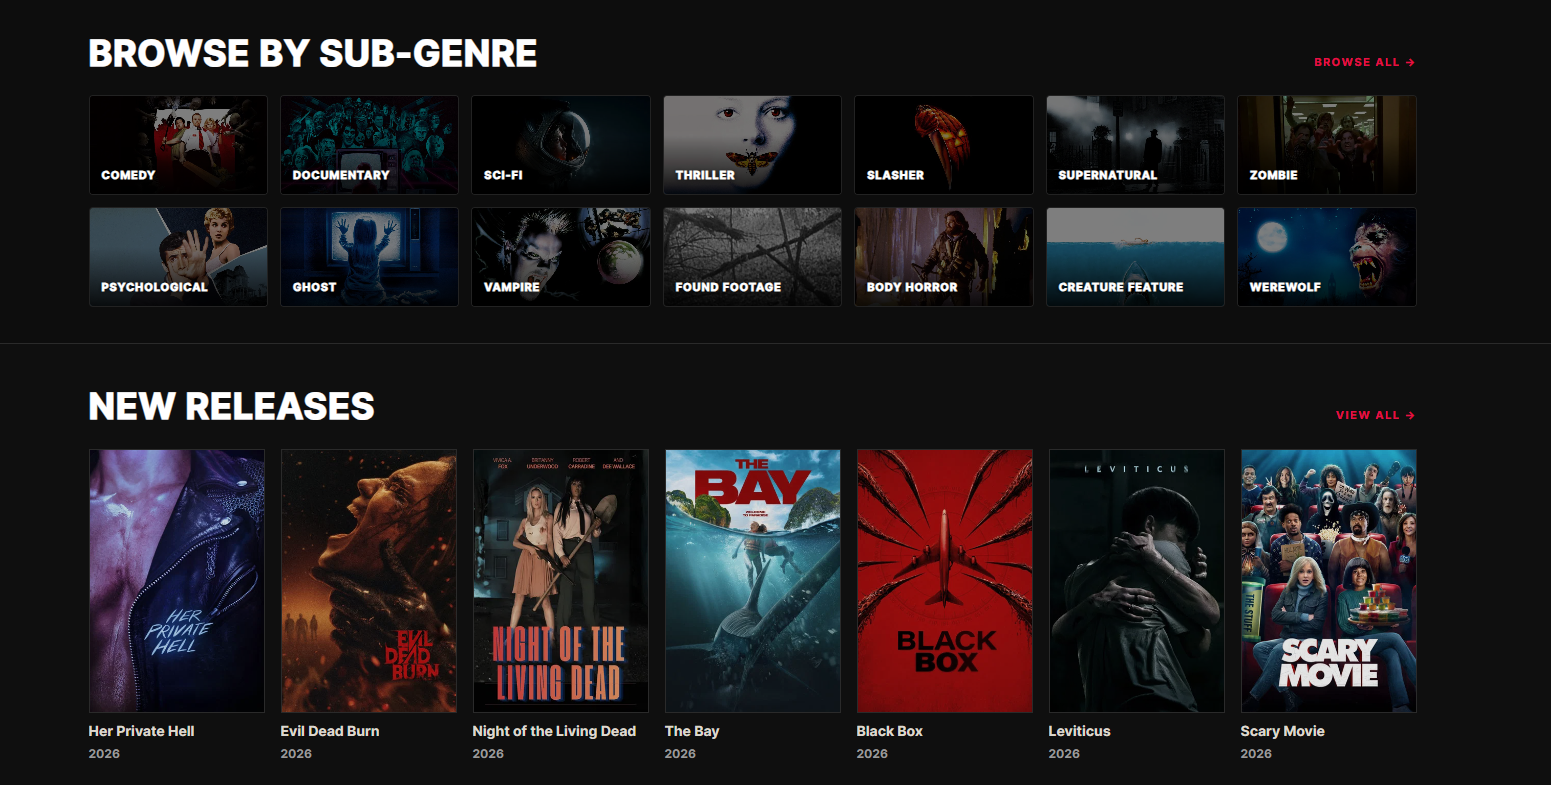Image resolution: width=1551 pixels, height=785 pixels.
Task: Choose the Thriller sub-genre tile
Action: pos(752,145)
